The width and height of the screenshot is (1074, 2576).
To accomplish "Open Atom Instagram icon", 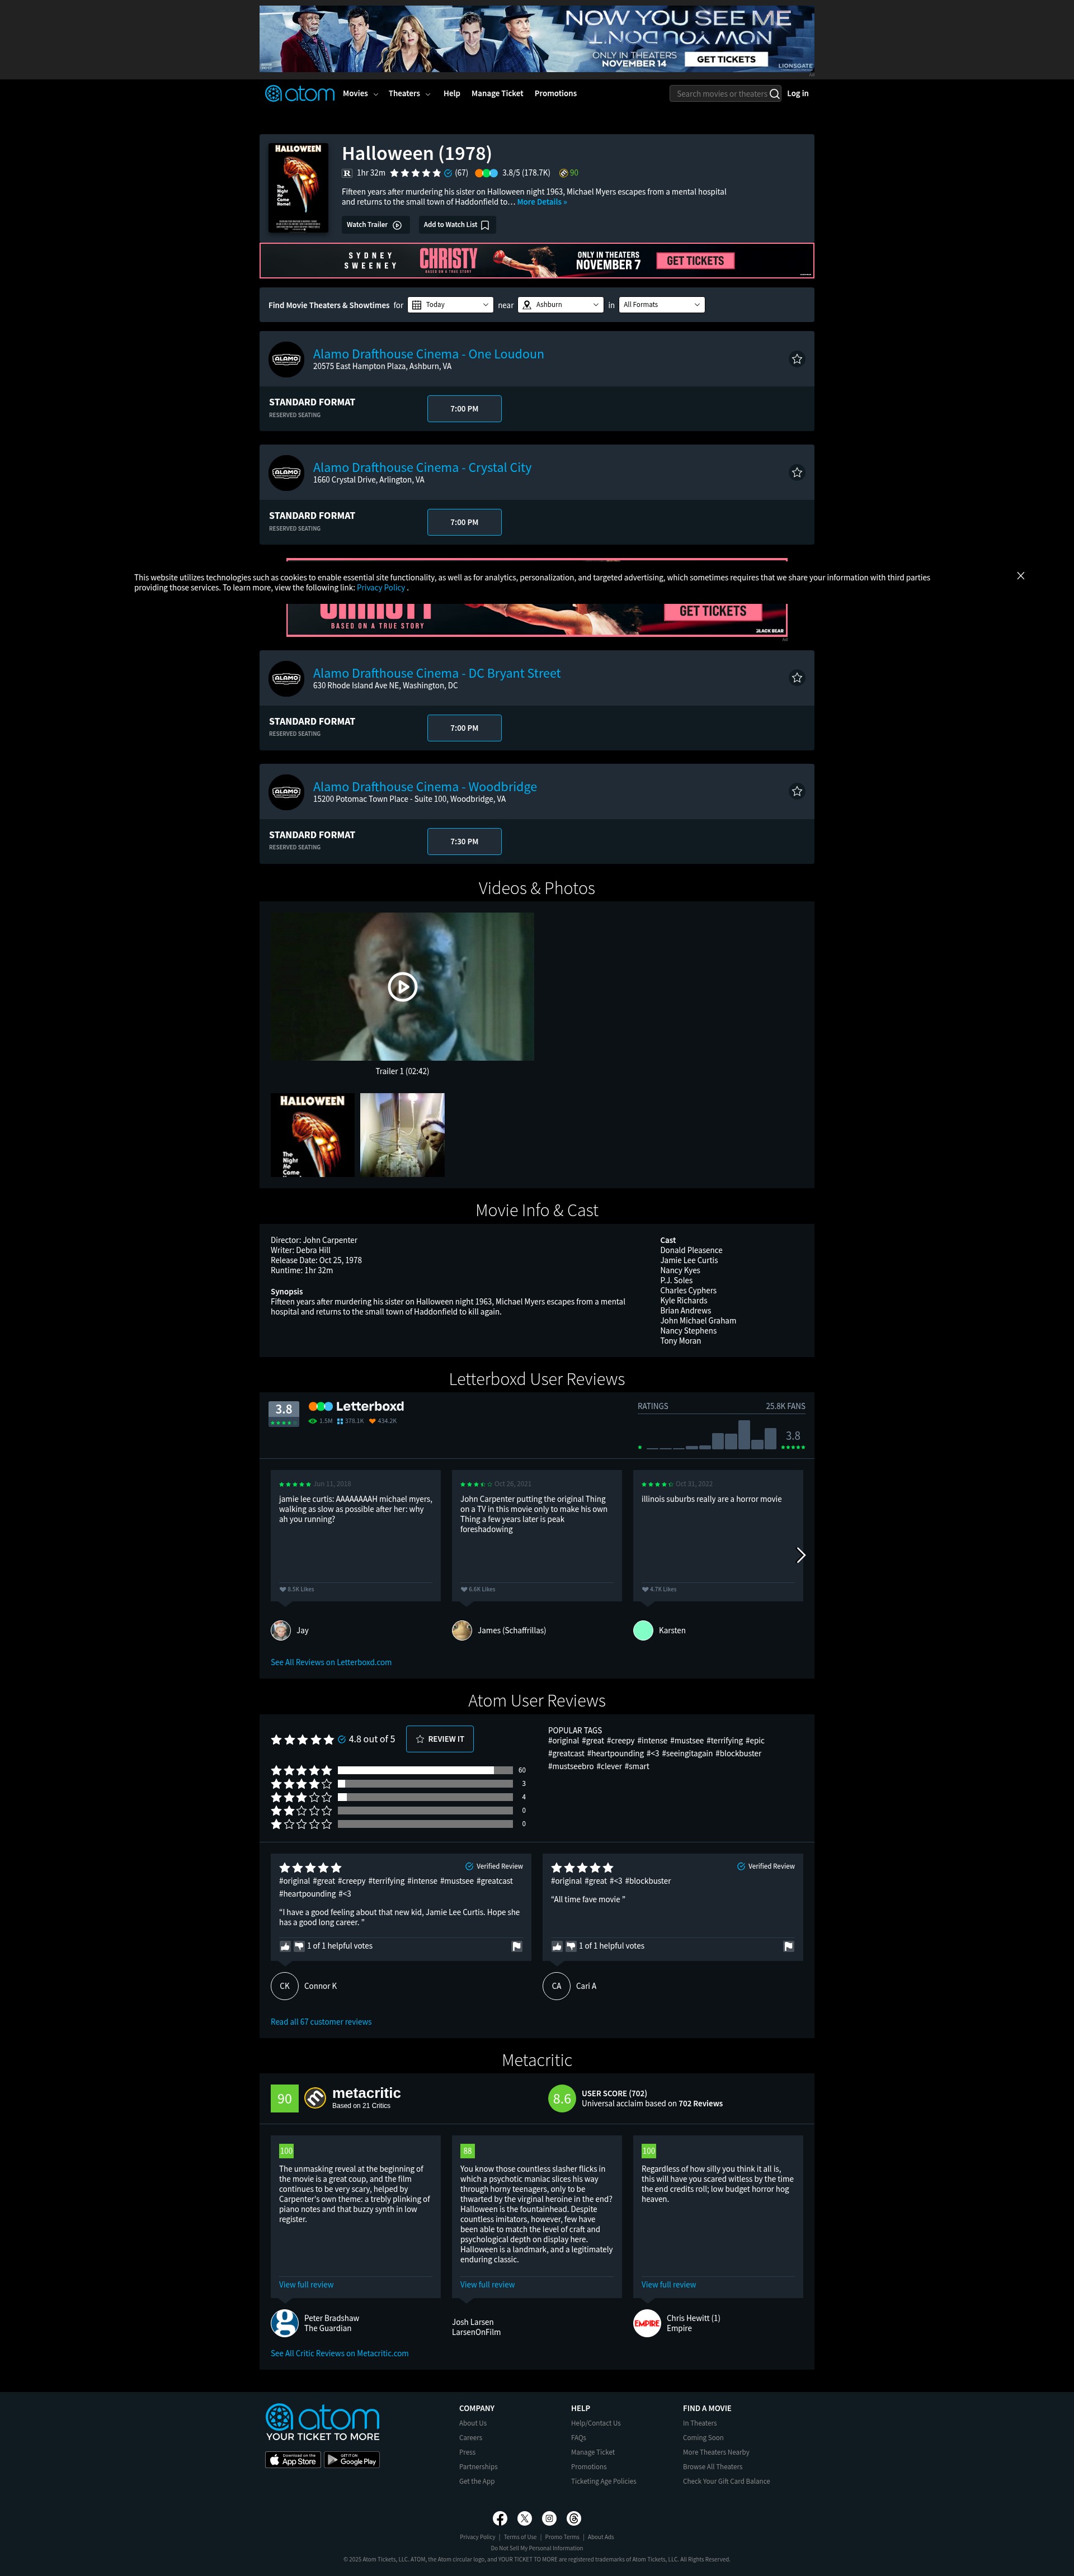I will 549,2519.
